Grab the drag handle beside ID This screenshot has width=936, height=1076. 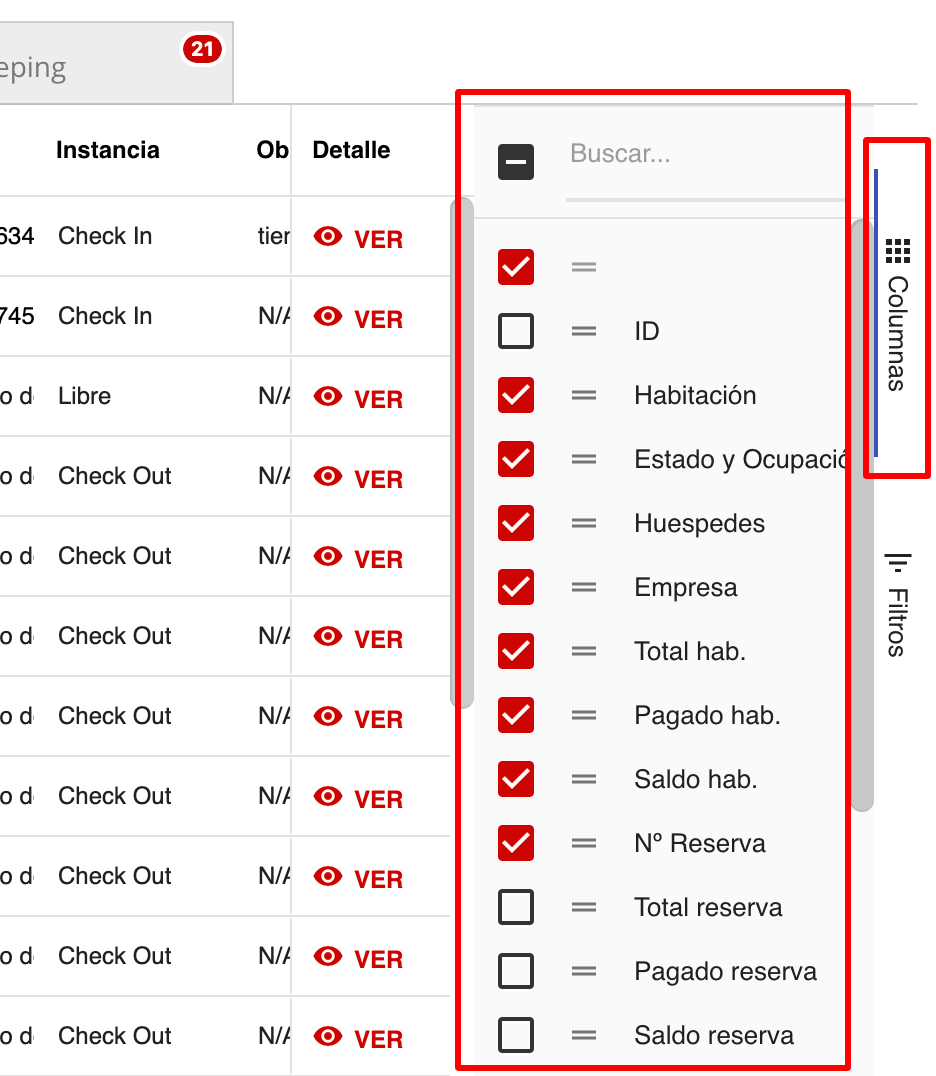point(584,331)
